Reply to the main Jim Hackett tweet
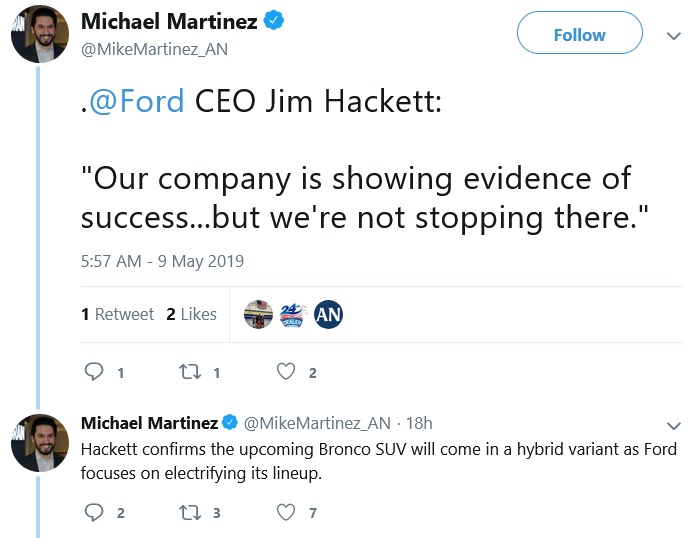 [x=95, y=372]
